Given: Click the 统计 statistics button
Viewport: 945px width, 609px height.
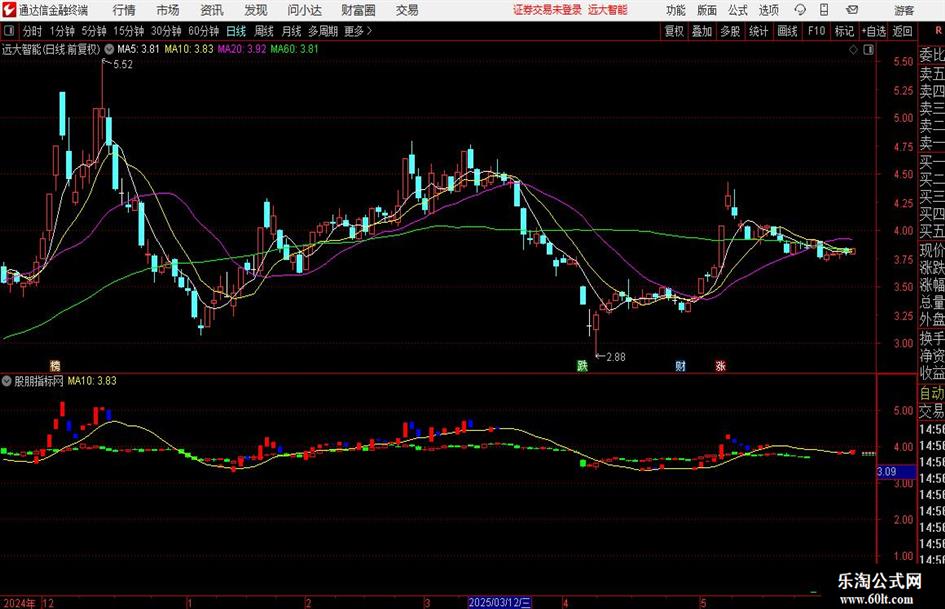Looking at the screenshot, I should (758, 31).
